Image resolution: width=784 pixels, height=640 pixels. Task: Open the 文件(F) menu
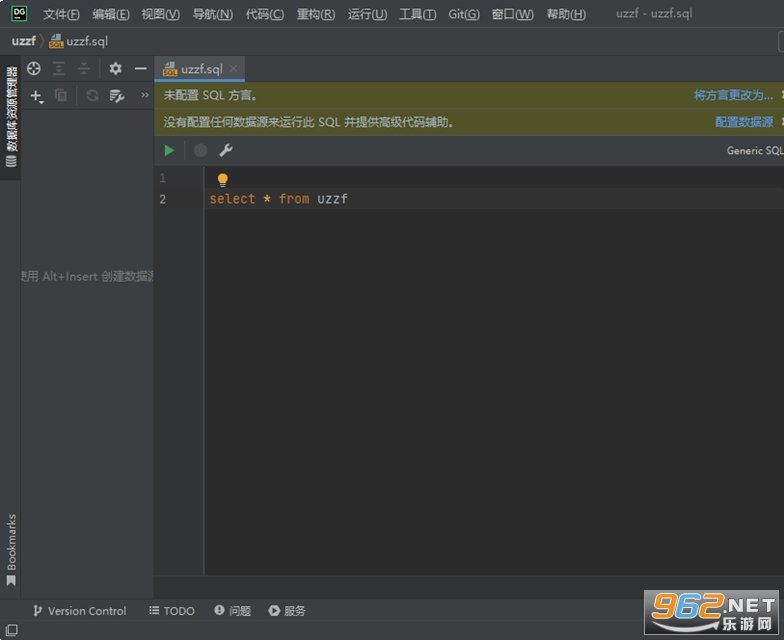pos(61,14)
